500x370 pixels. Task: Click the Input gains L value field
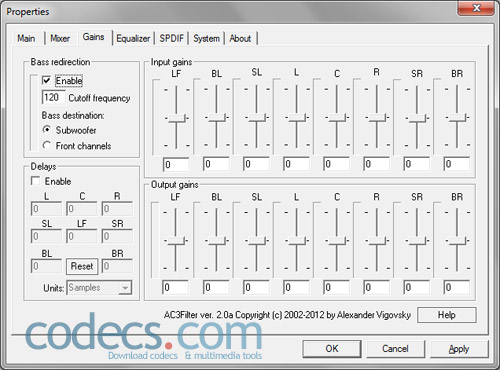pyautogui.click(x=296, y=164)
